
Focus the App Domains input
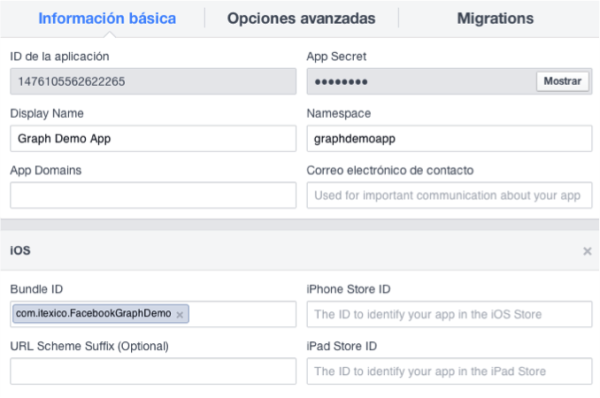(153, 195)
